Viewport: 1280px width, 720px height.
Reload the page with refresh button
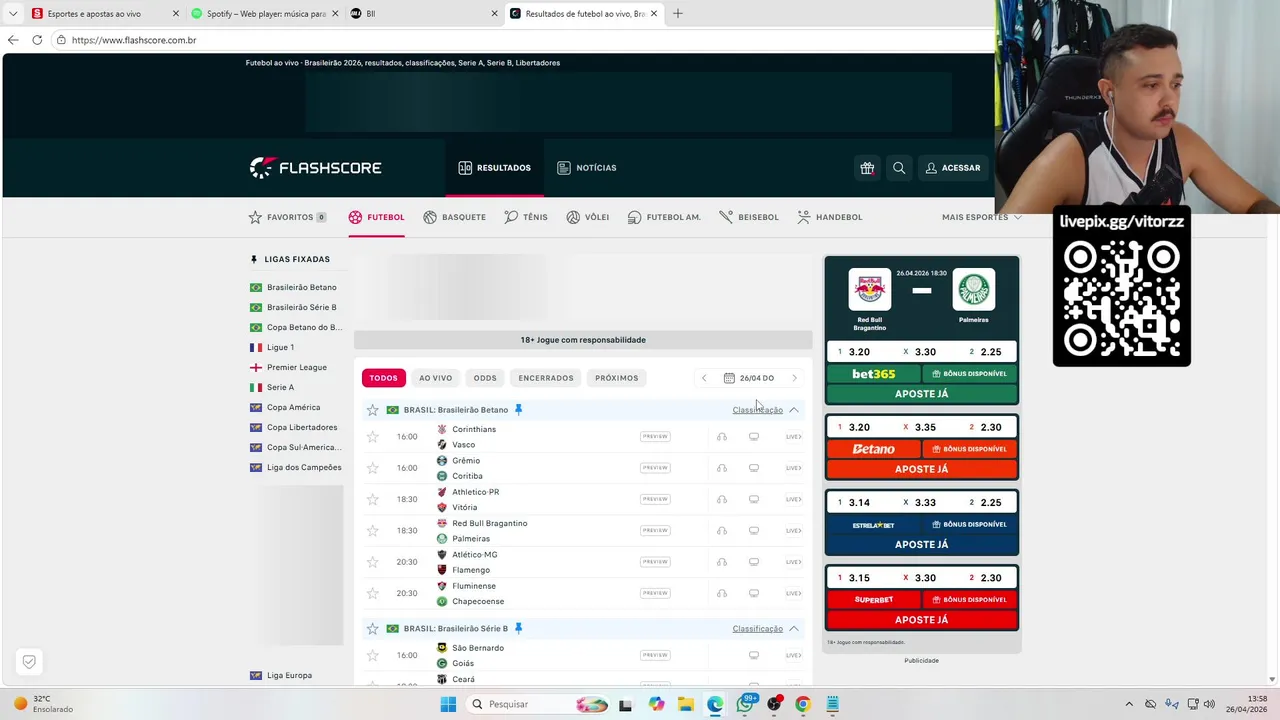click(x=37, y=40)
